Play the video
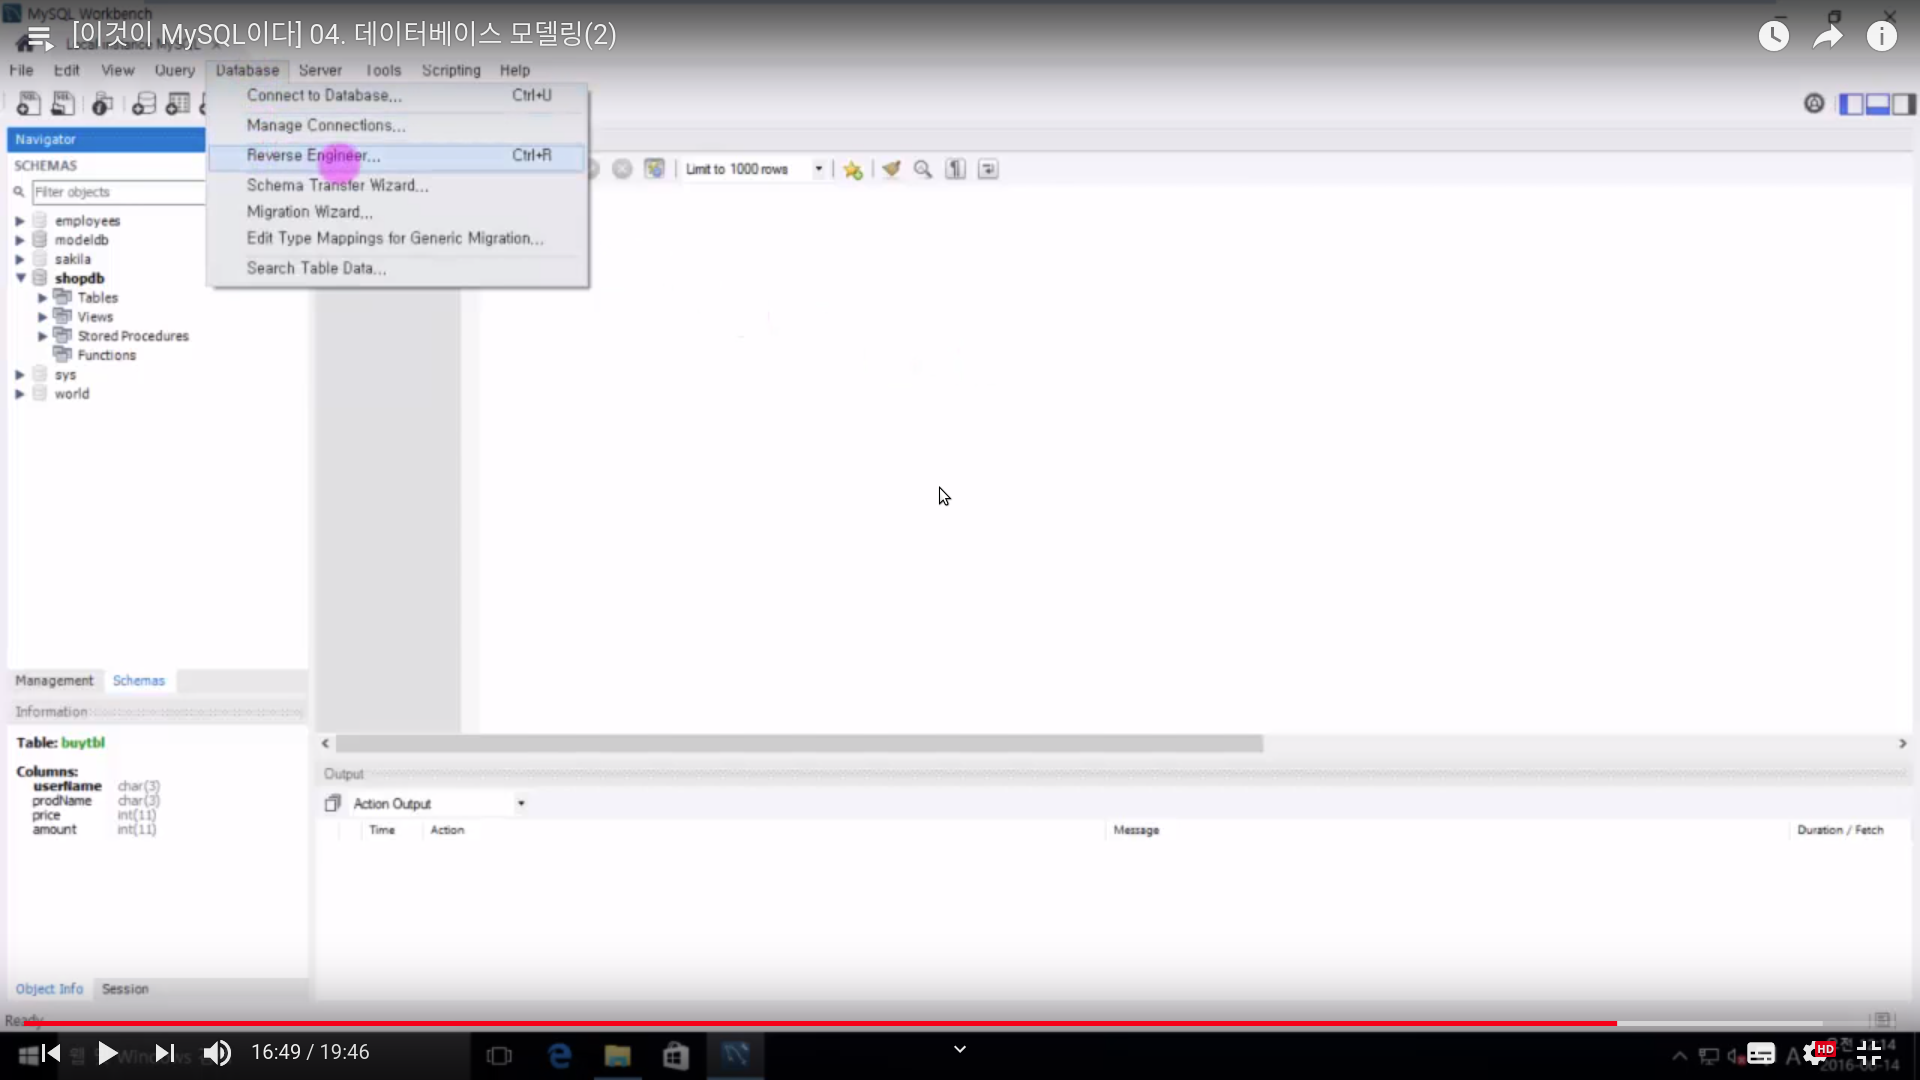 (x=107, y=1053)
